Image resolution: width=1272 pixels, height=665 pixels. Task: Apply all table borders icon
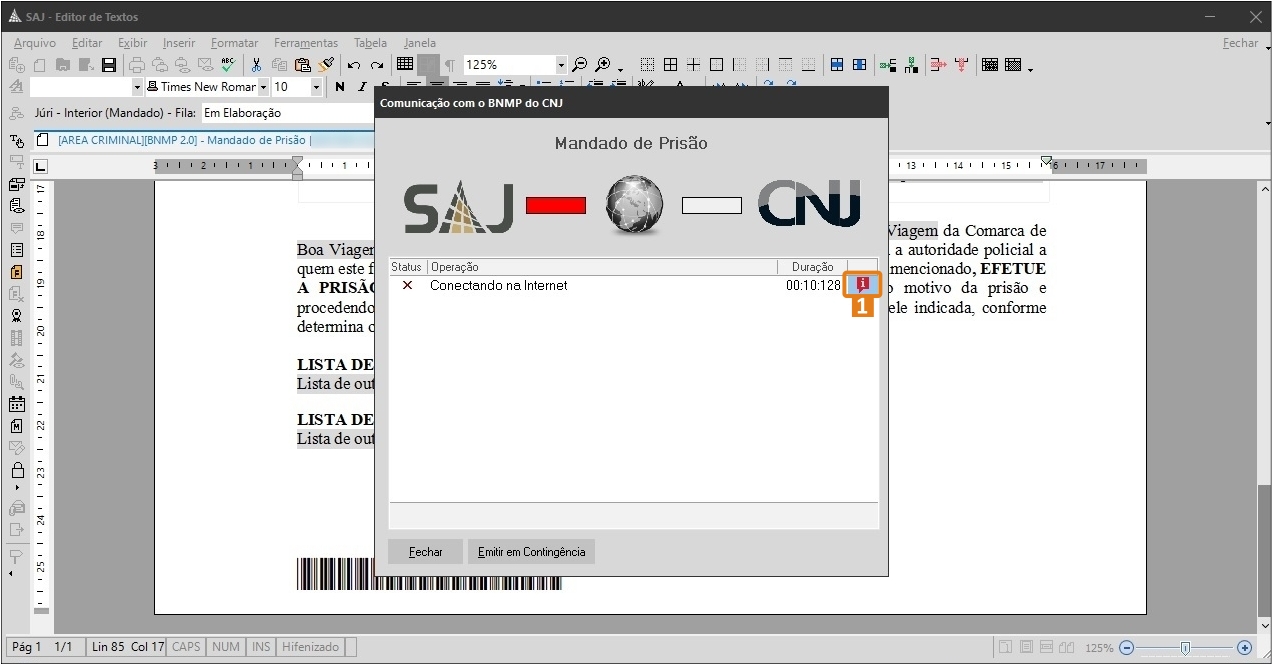670,65
